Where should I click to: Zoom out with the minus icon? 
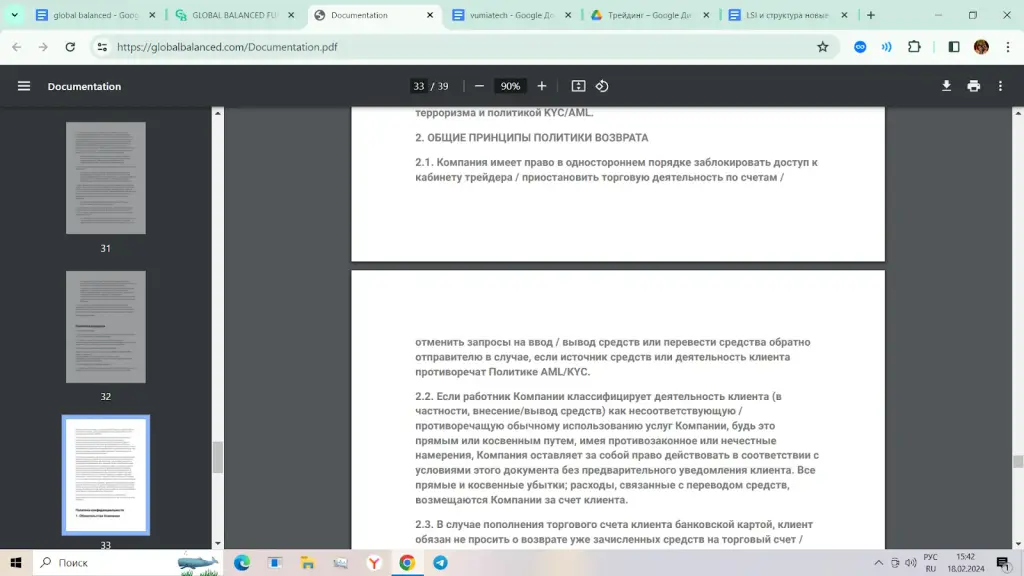(479, 86)
